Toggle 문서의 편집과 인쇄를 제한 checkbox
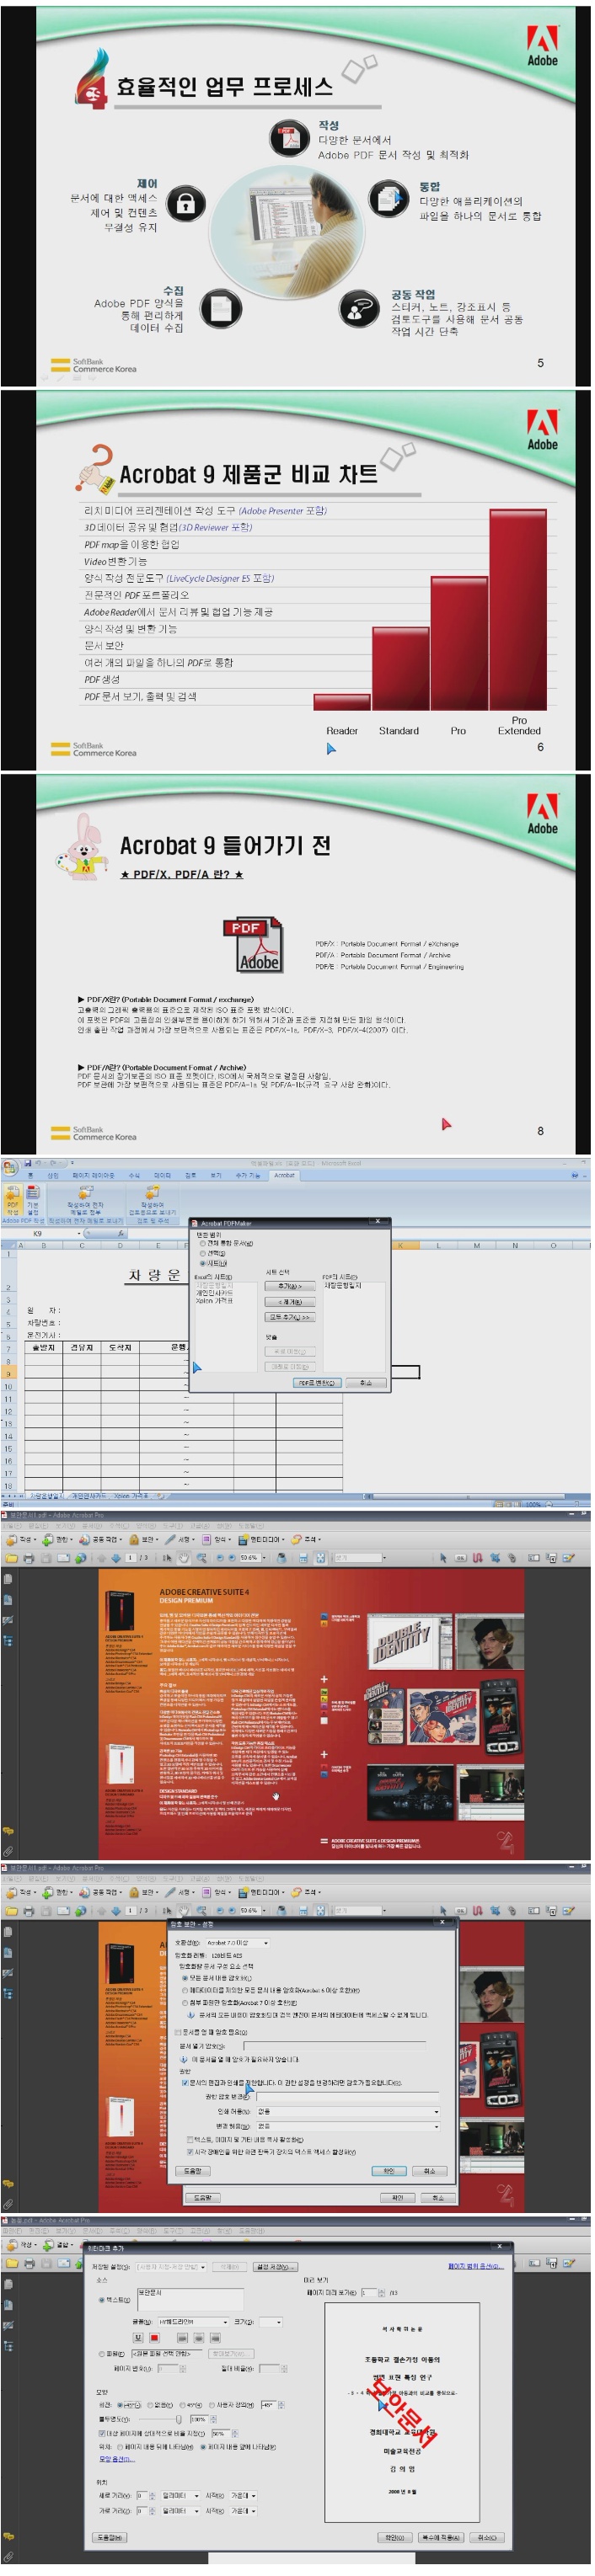Image resolution: width=595 pixels, height=2576 pixels. point(186,2083)
